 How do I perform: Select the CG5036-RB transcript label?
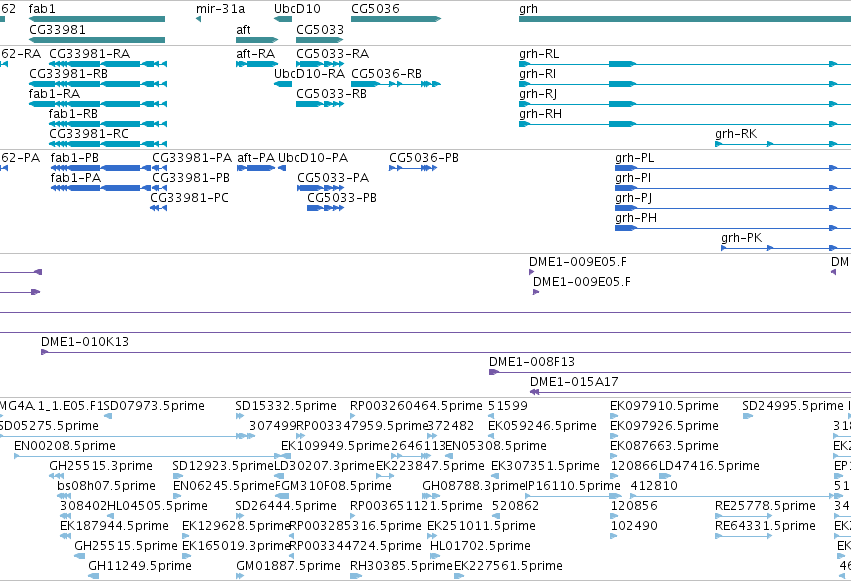386,74
